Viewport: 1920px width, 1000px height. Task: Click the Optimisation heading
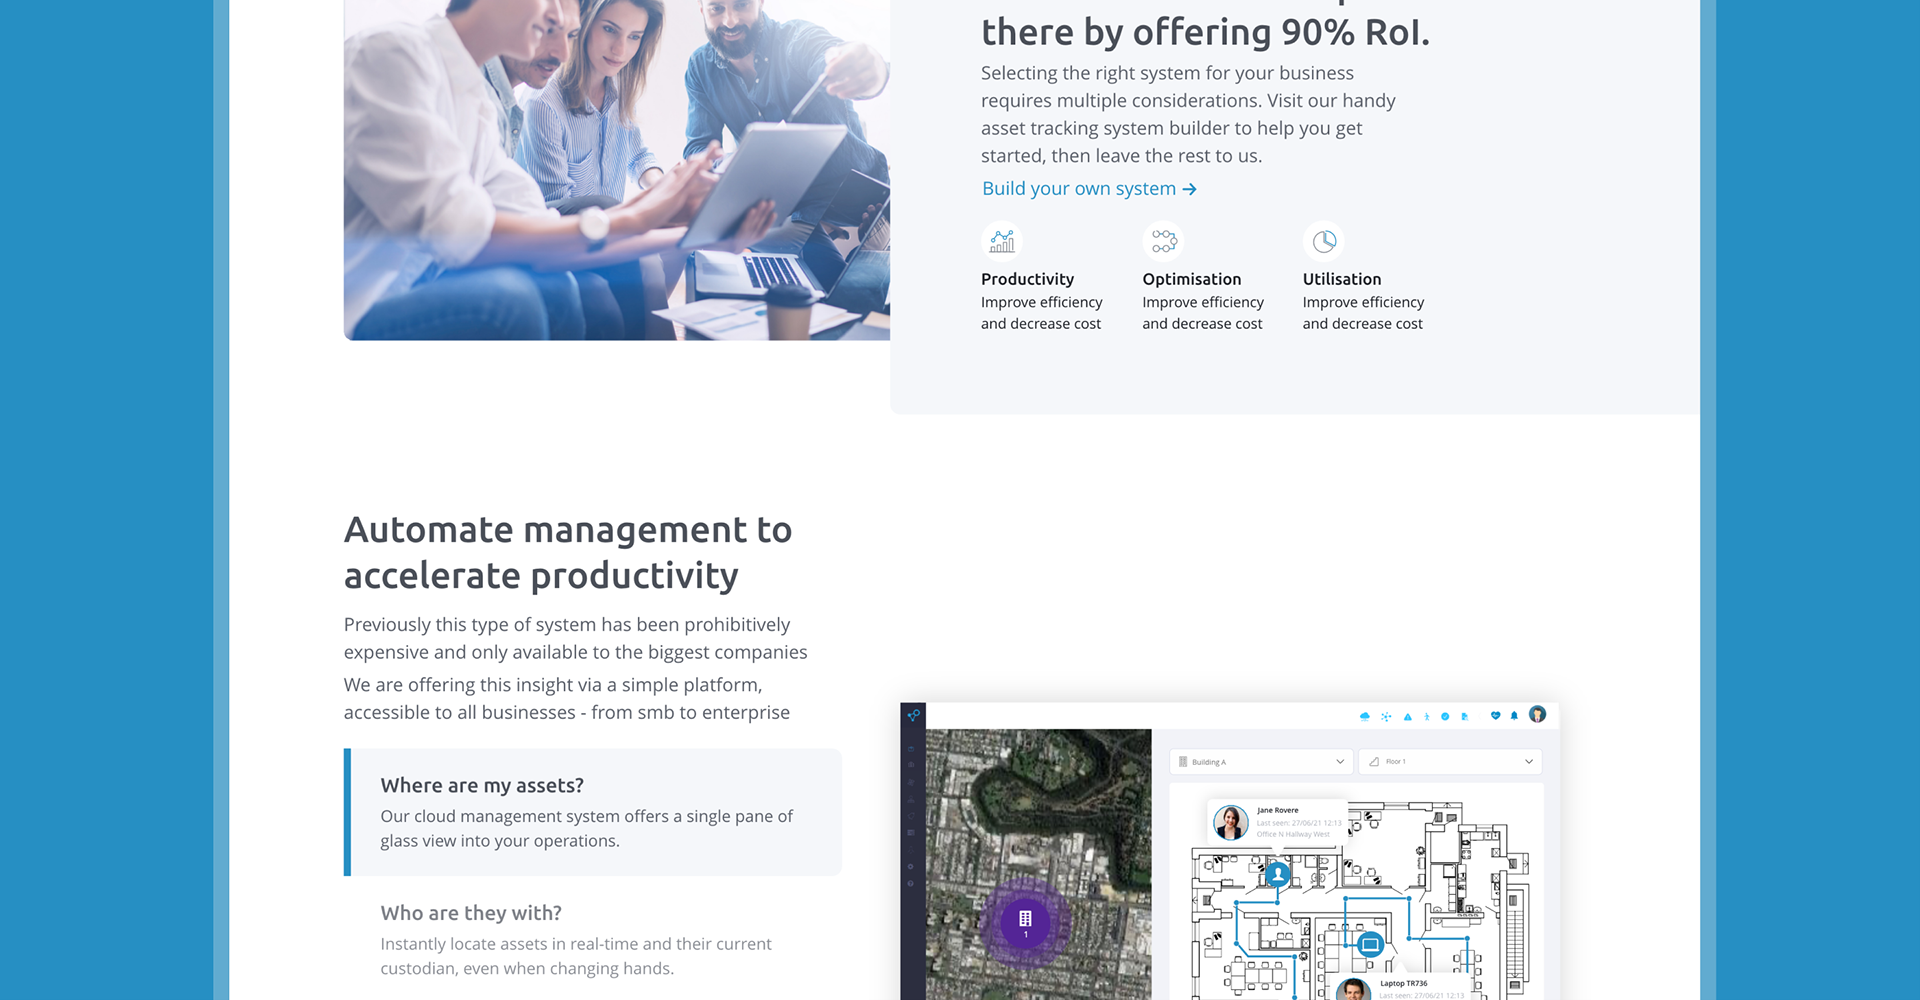[x=1192, y=279]
